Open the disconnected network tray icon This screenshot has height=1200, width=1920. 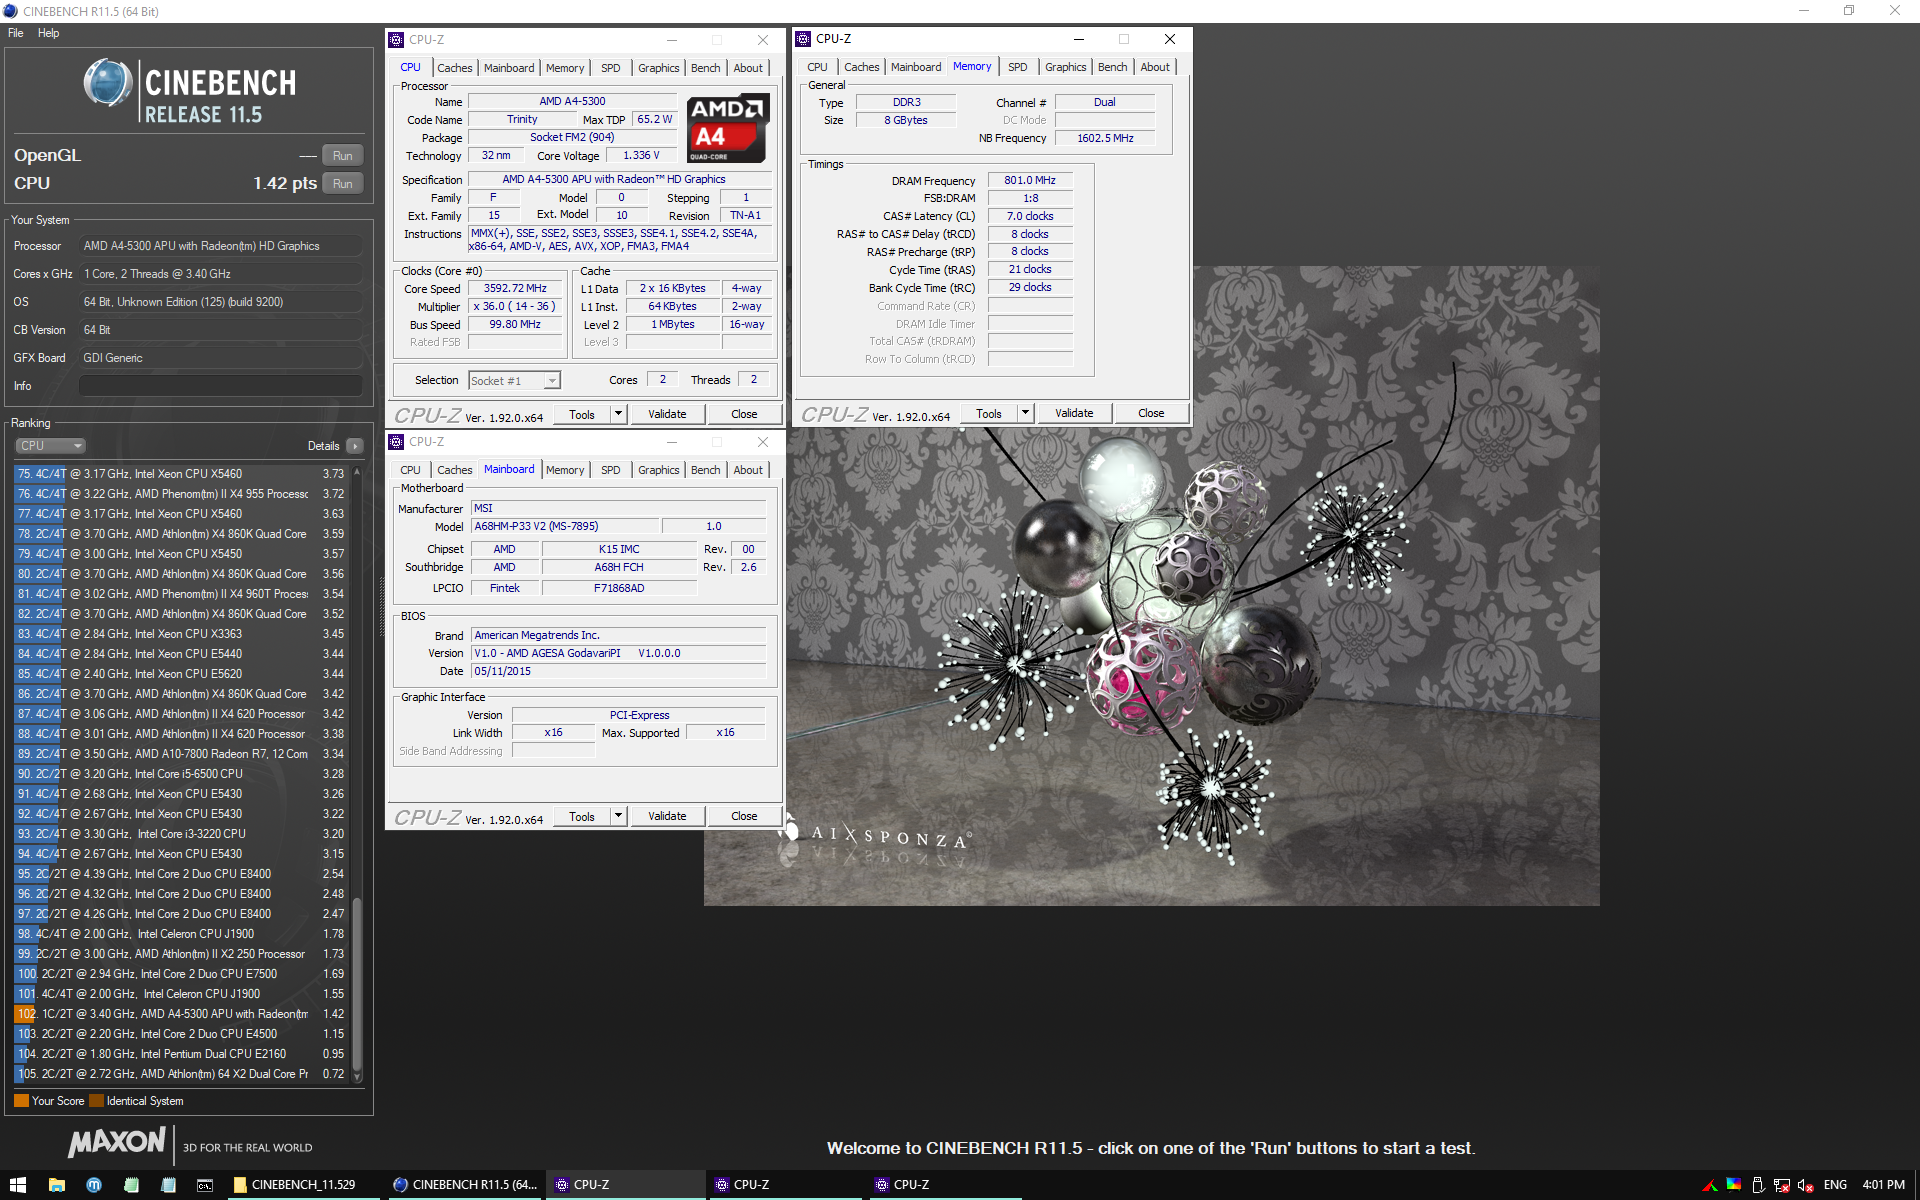tap(1781, 1185)
